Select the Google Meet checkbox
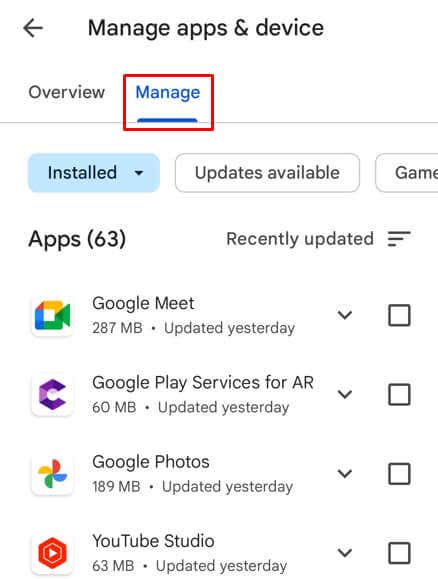The image size is (438, 579). click(x=399, y=315)
